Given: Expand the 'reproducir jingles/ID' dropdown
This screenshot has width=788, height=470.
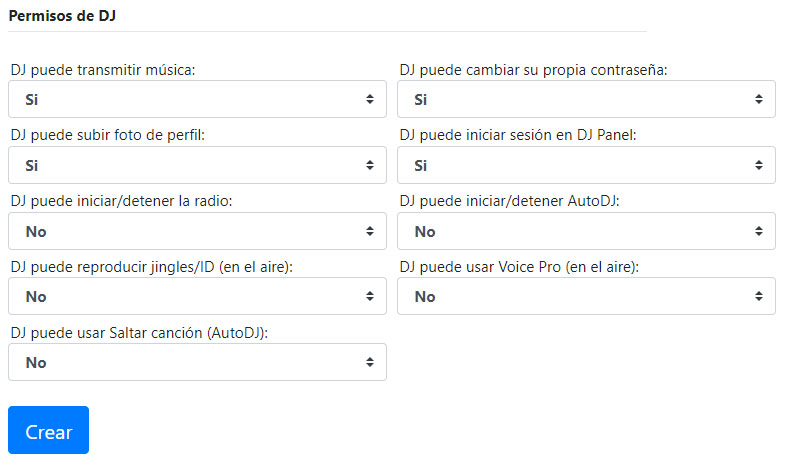Looking at the screenshot, I should (x=197, y=297).
